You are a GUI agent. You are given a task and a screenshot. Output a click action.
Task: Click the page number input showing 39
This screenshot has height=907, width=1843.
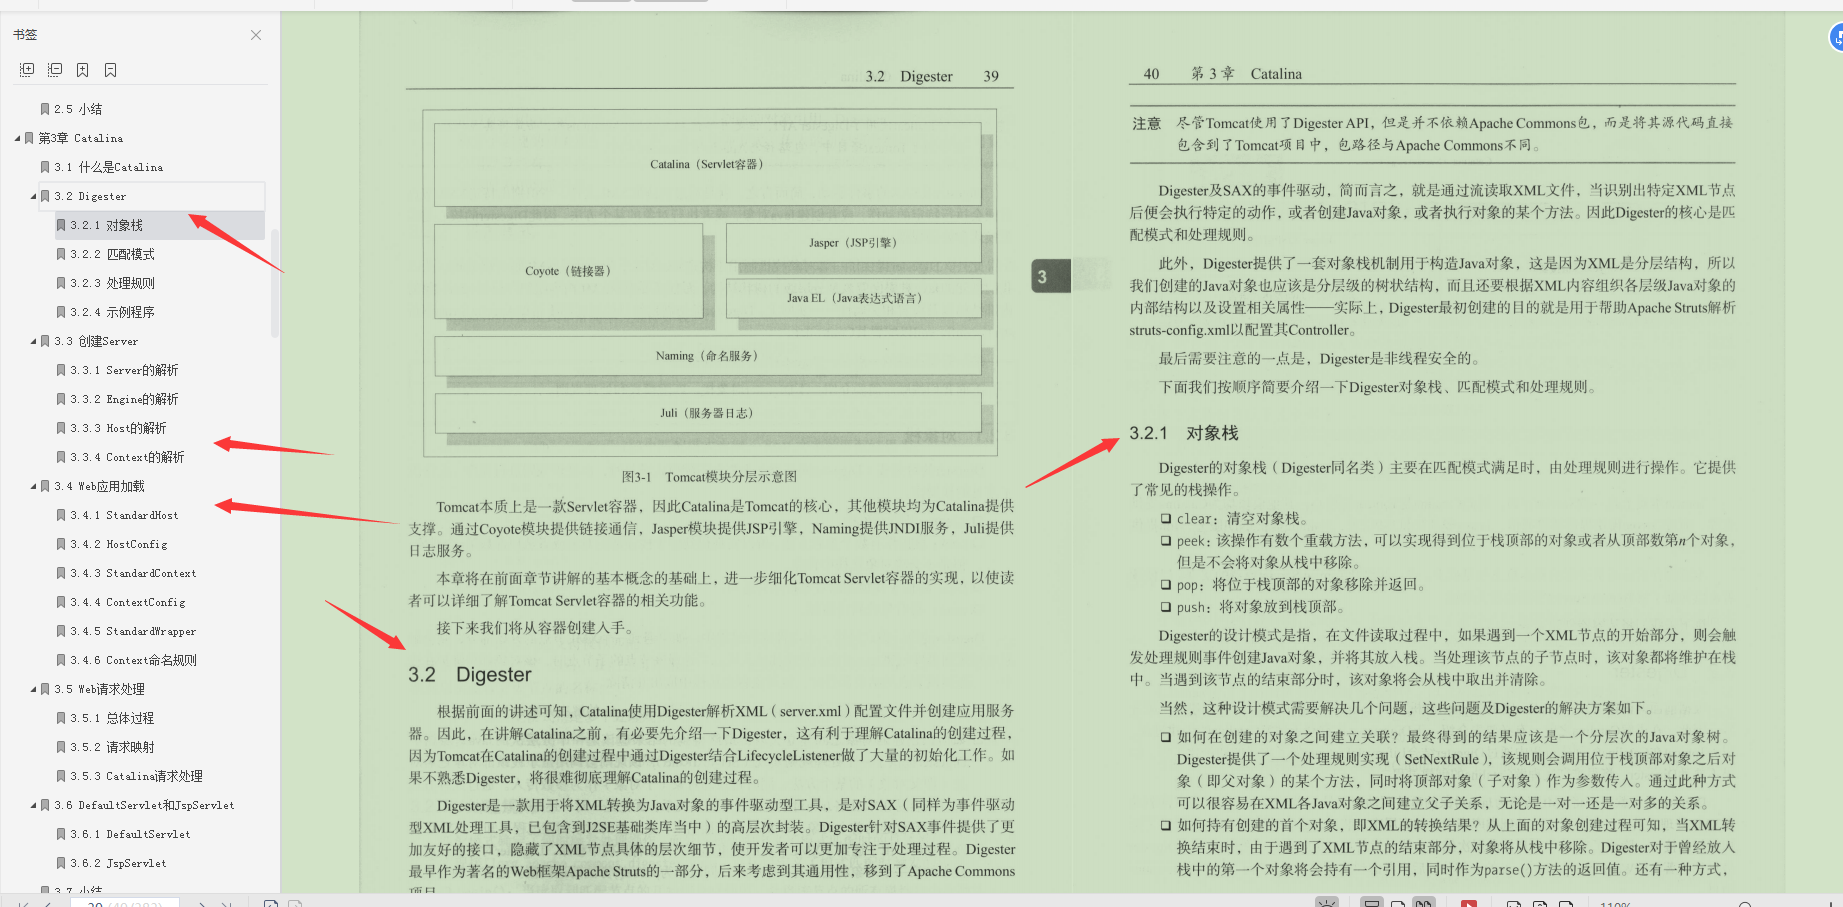pos(125,902)
